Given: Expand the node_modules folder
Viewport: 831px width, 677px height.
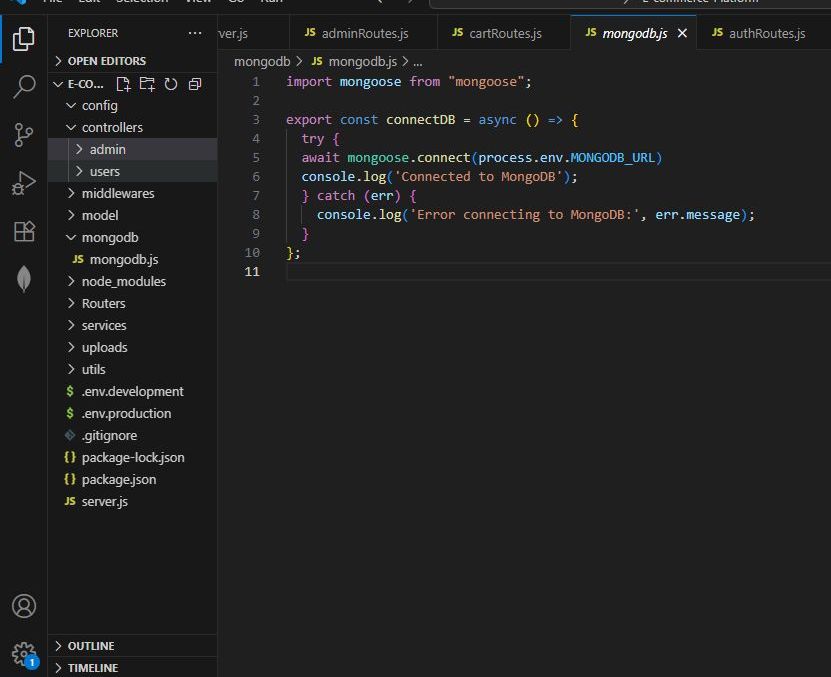Looking at the screenshot, I should tap(132, 282).
